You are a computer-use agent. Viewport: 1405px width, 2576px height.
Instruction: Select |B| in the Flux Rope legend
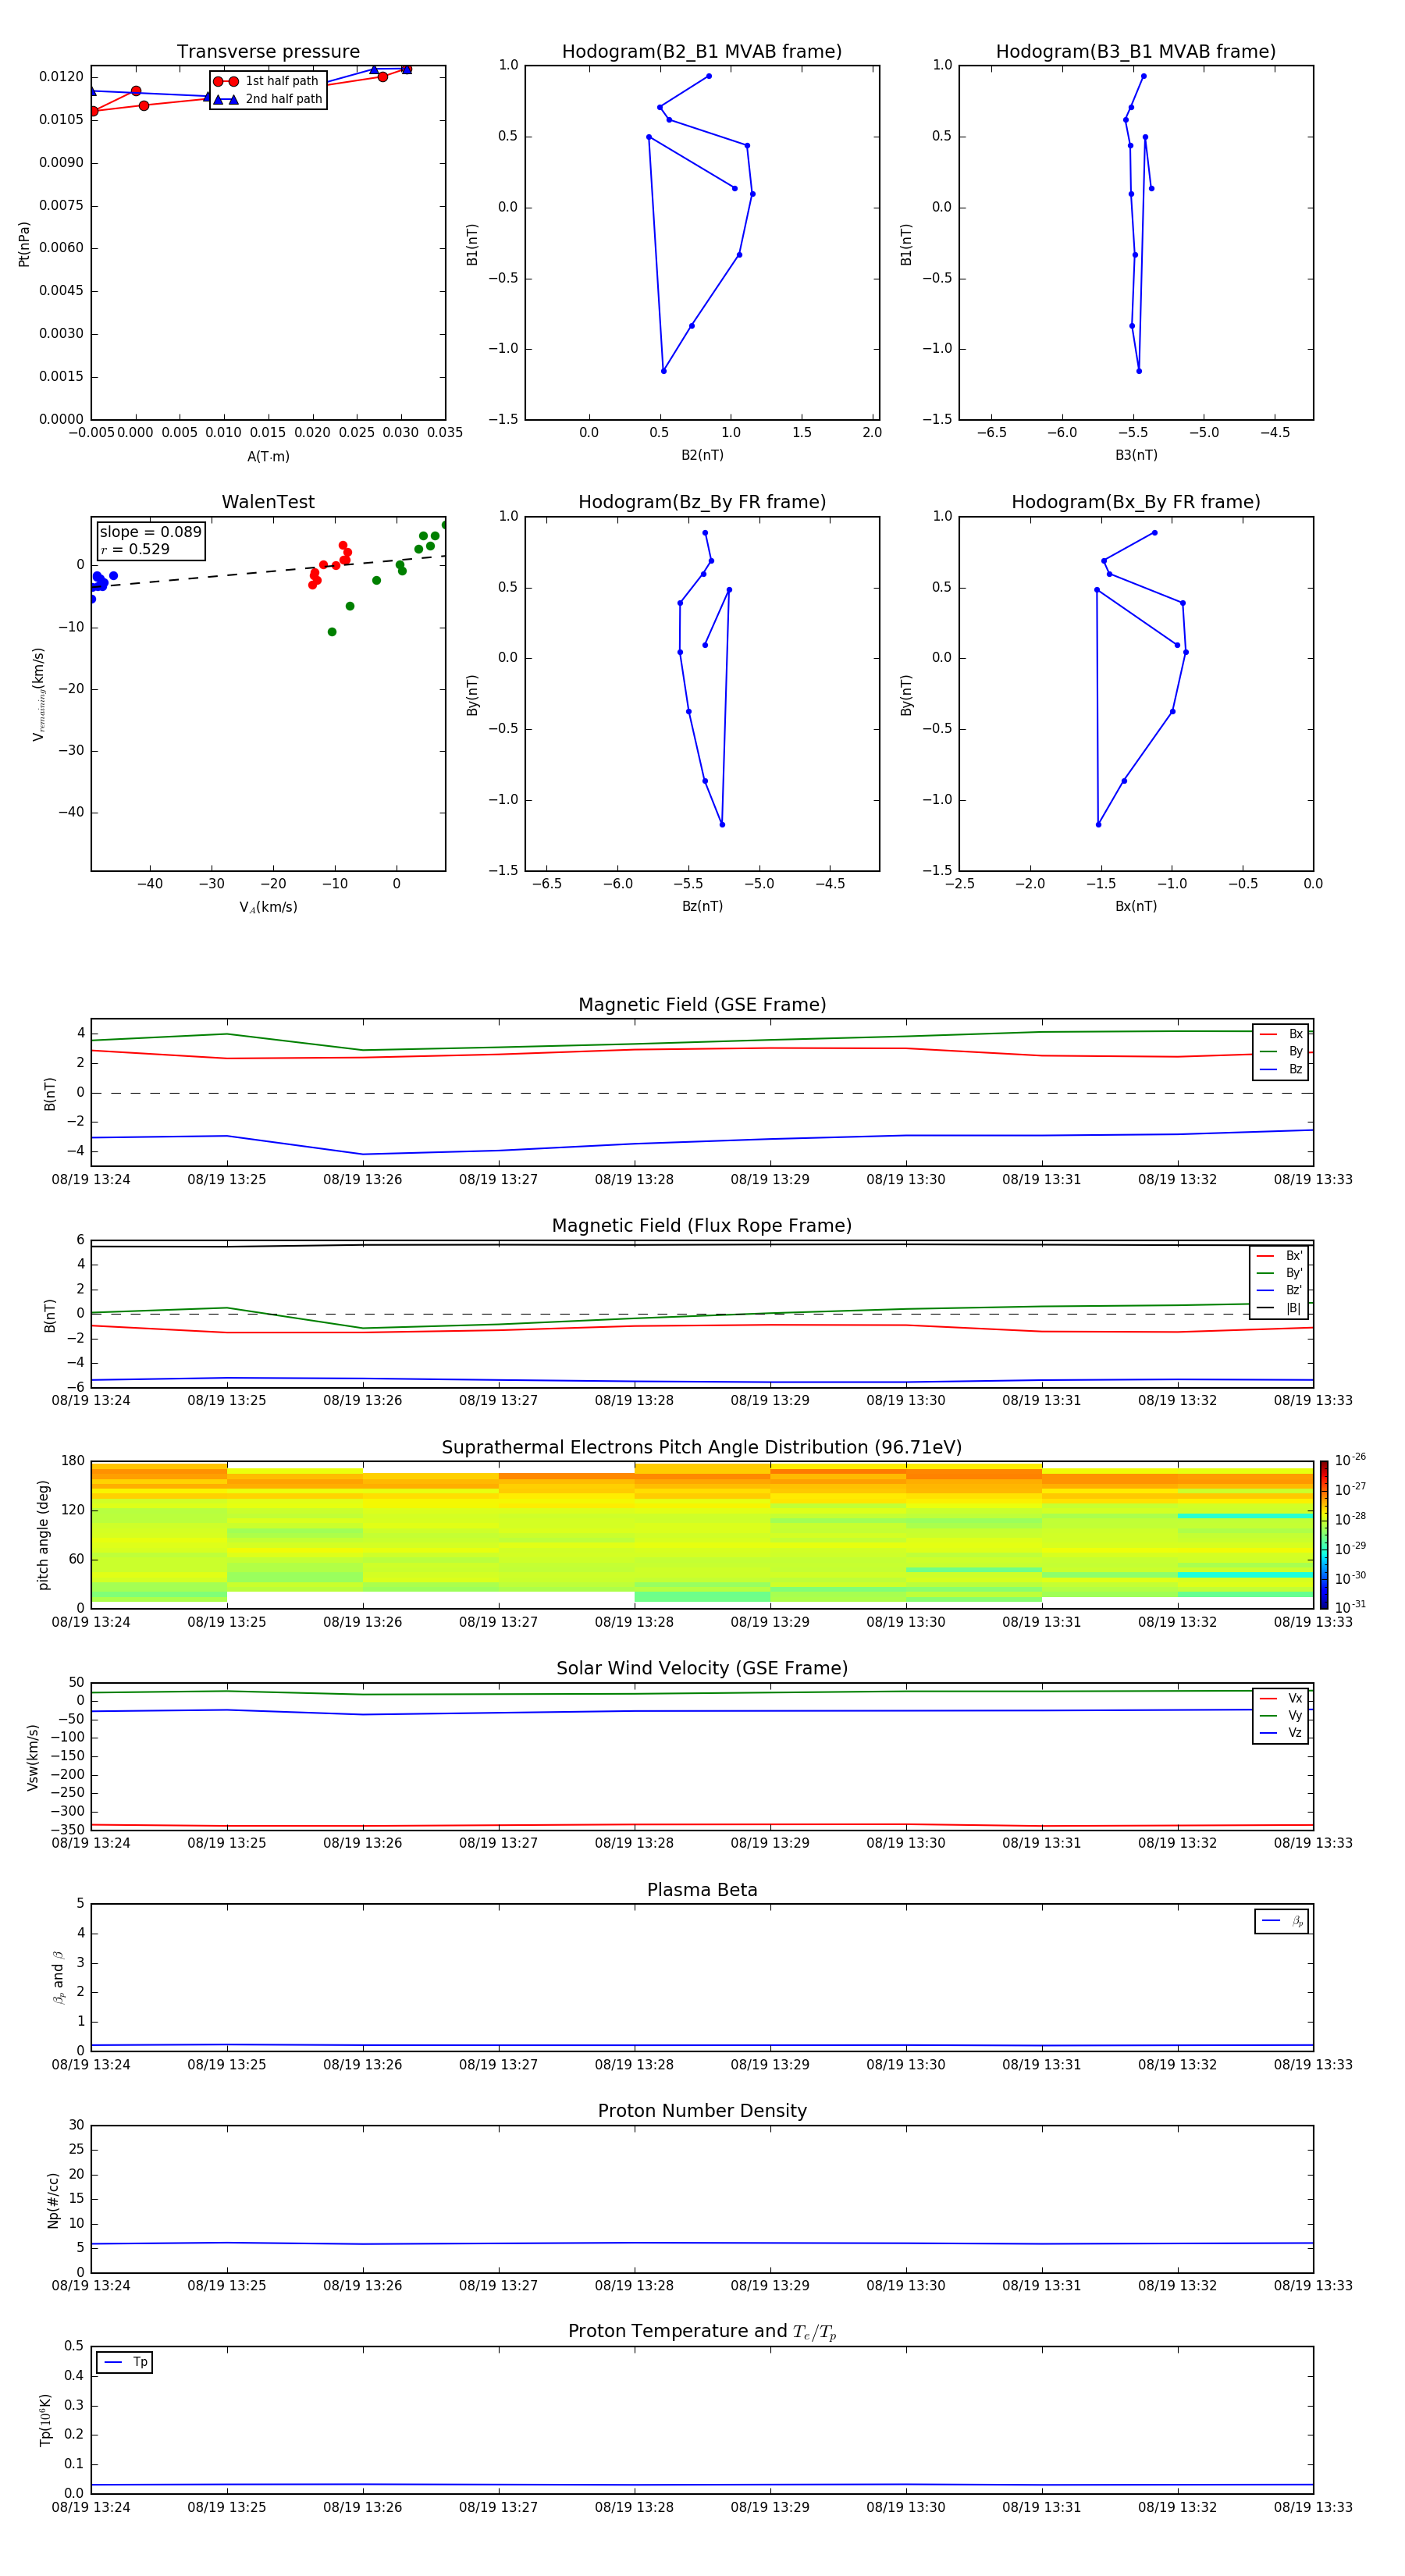click(x=1279, y=1308)
